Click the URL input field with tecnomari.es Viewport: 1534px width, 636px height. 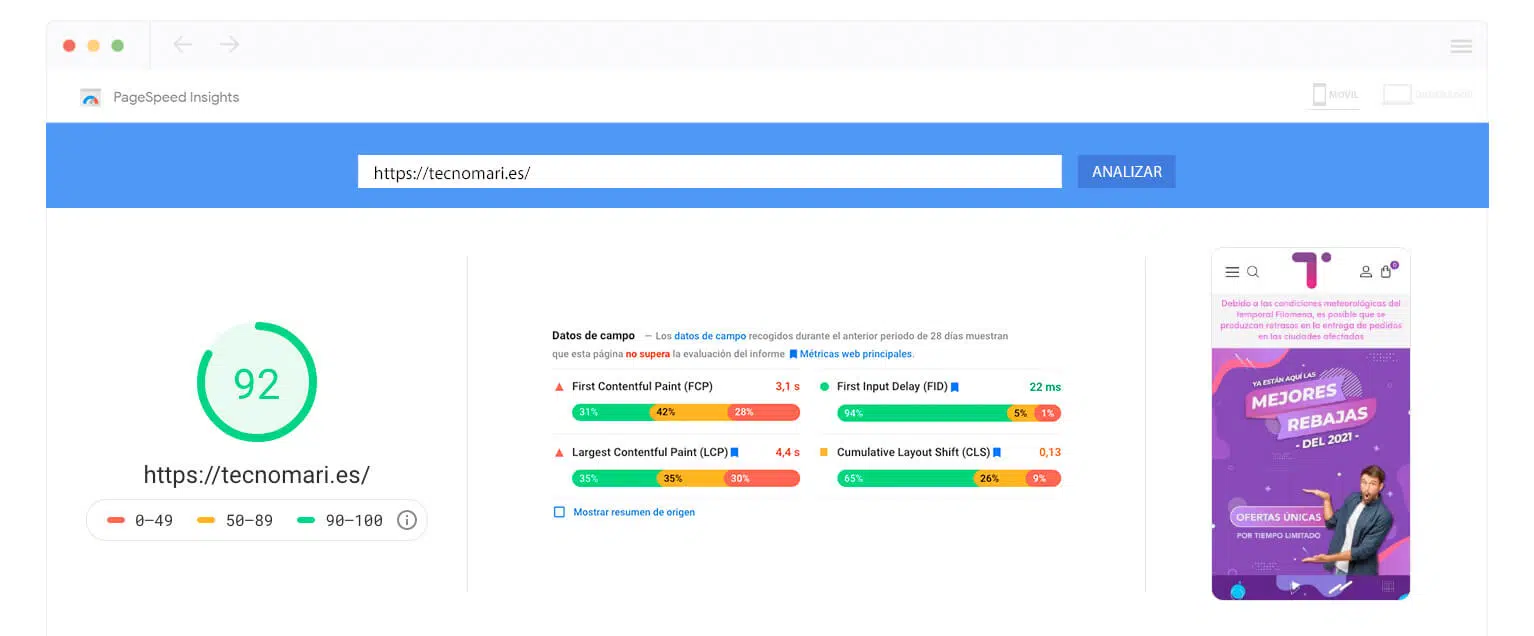[710, 172]
